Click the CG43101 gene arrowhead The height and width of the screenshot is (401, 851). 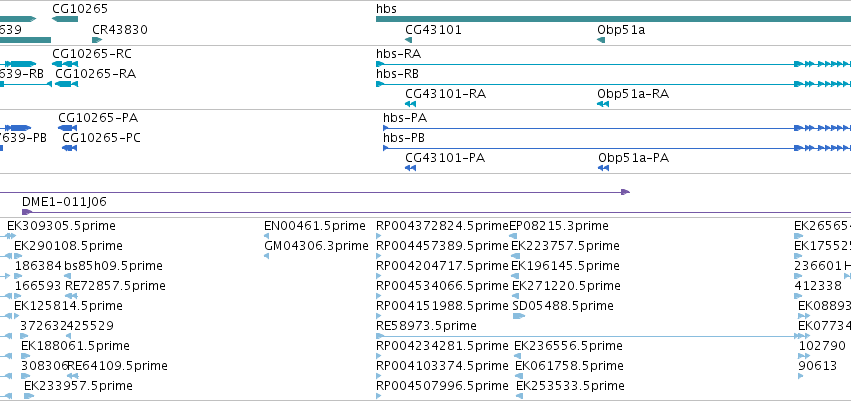point(409,40)
